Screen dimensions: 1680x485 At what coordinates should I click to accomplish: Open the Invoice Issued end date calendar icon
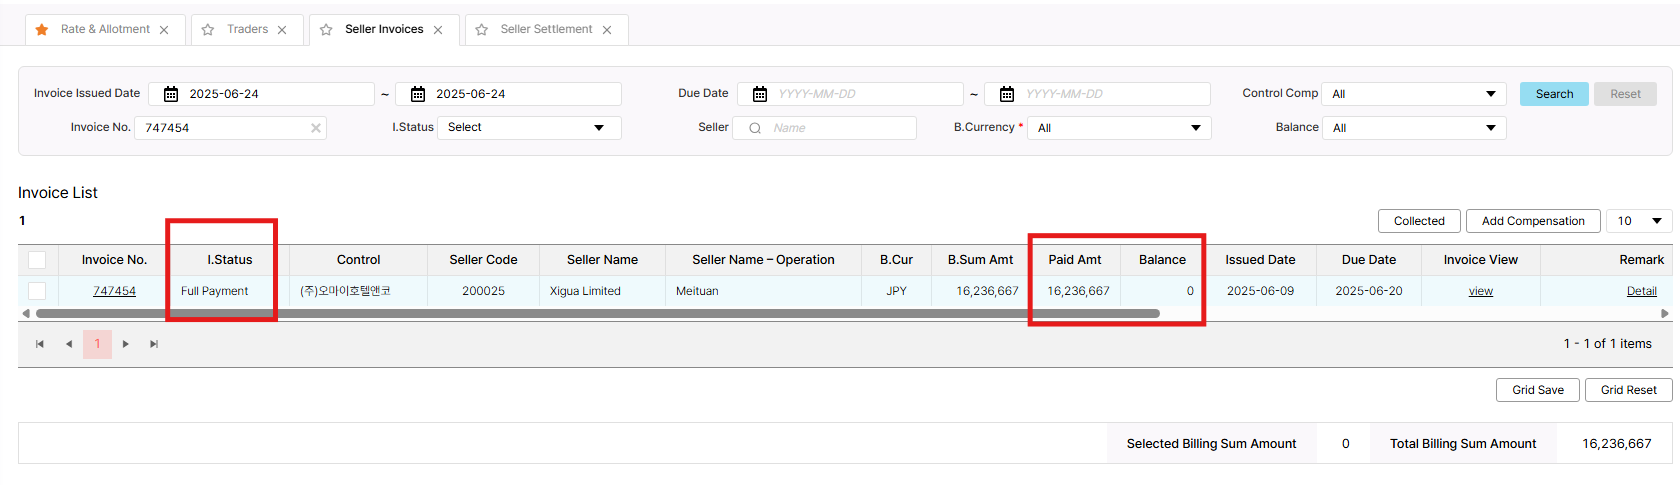click(418, 94)
